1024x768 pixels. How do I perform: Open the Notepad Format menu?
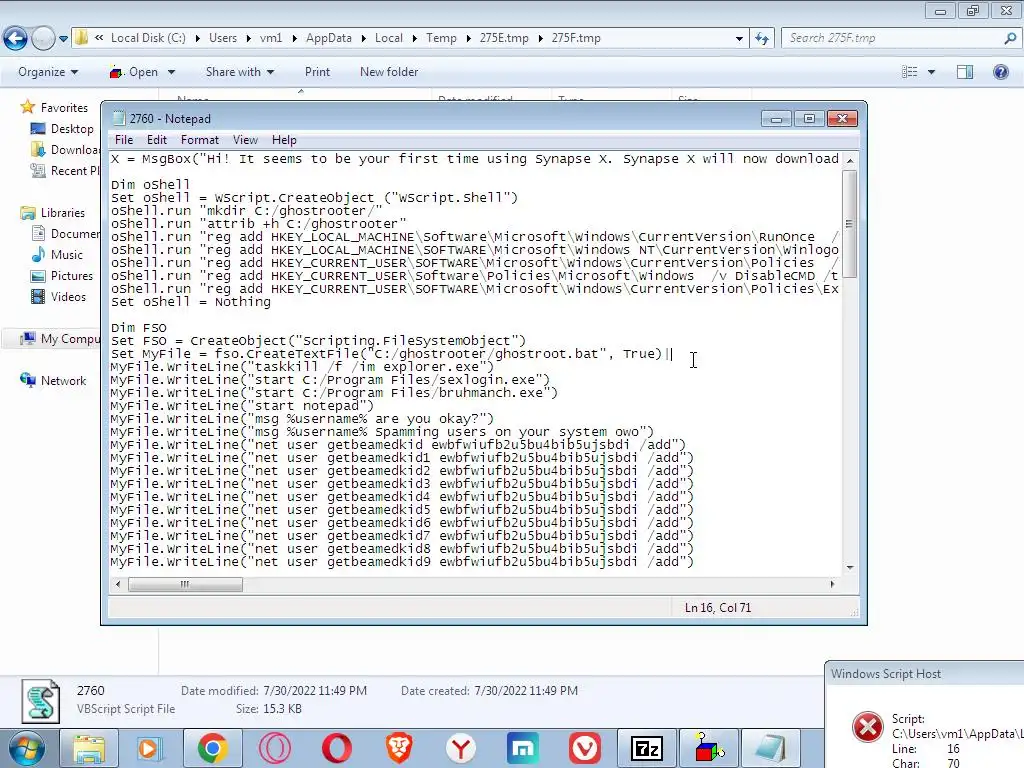[200, 140]
